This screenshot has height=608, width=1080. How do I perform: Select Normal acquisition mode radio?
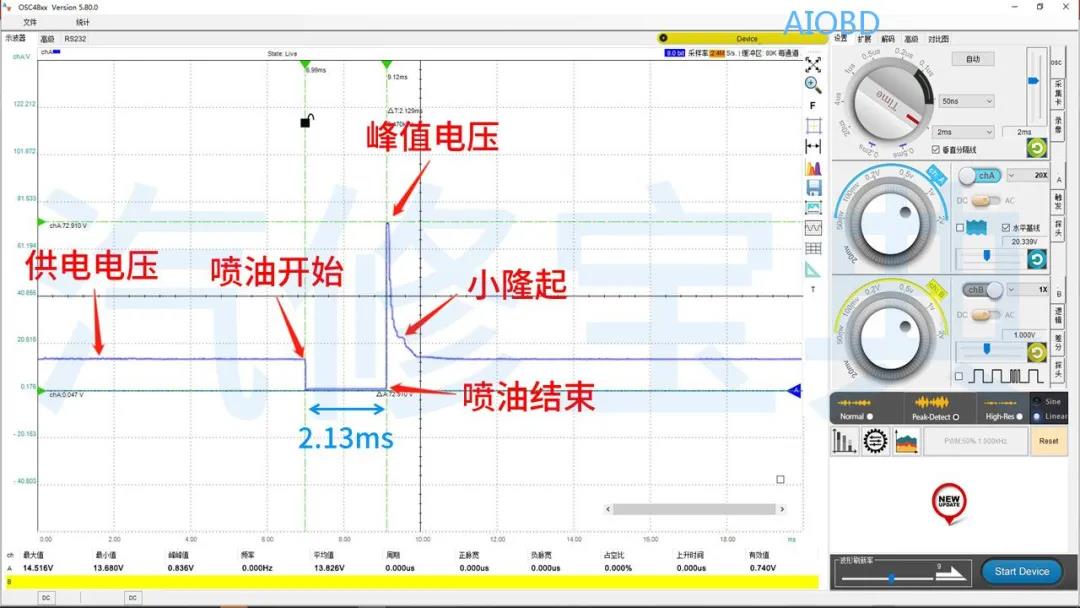click(x=869, y=417)
